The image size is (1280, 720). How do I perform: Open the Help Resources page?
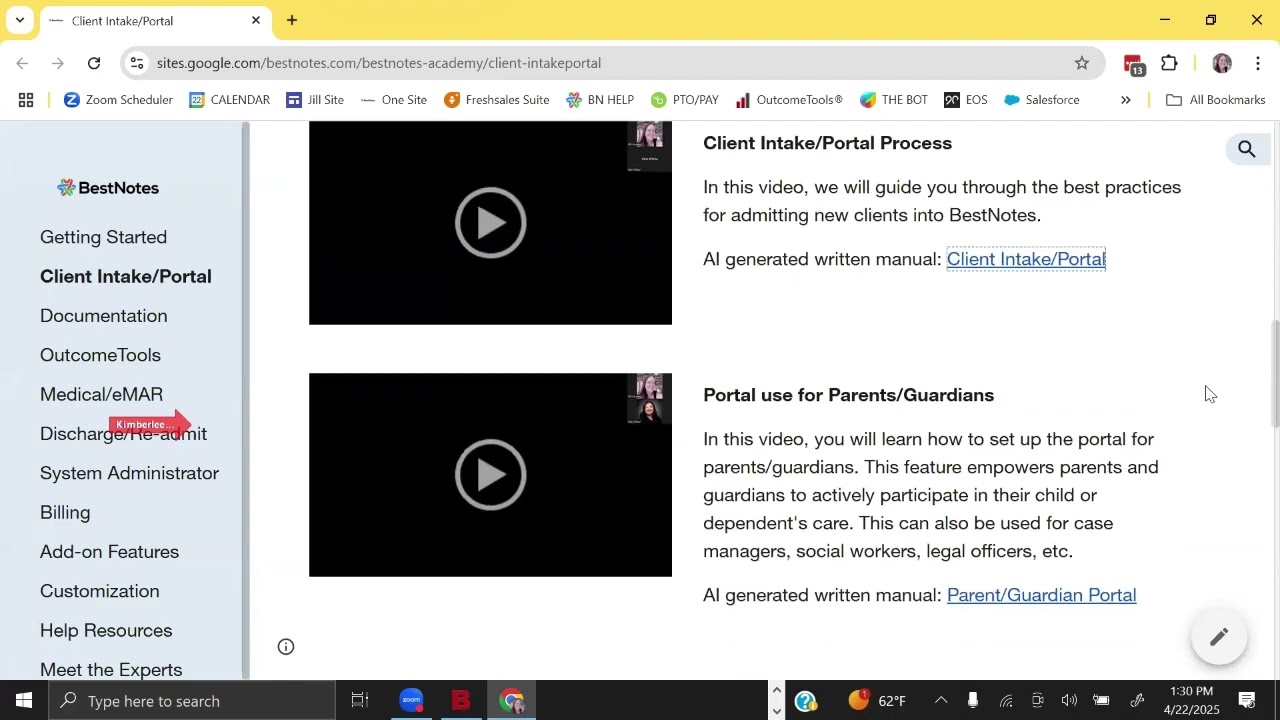coord(106,631)
